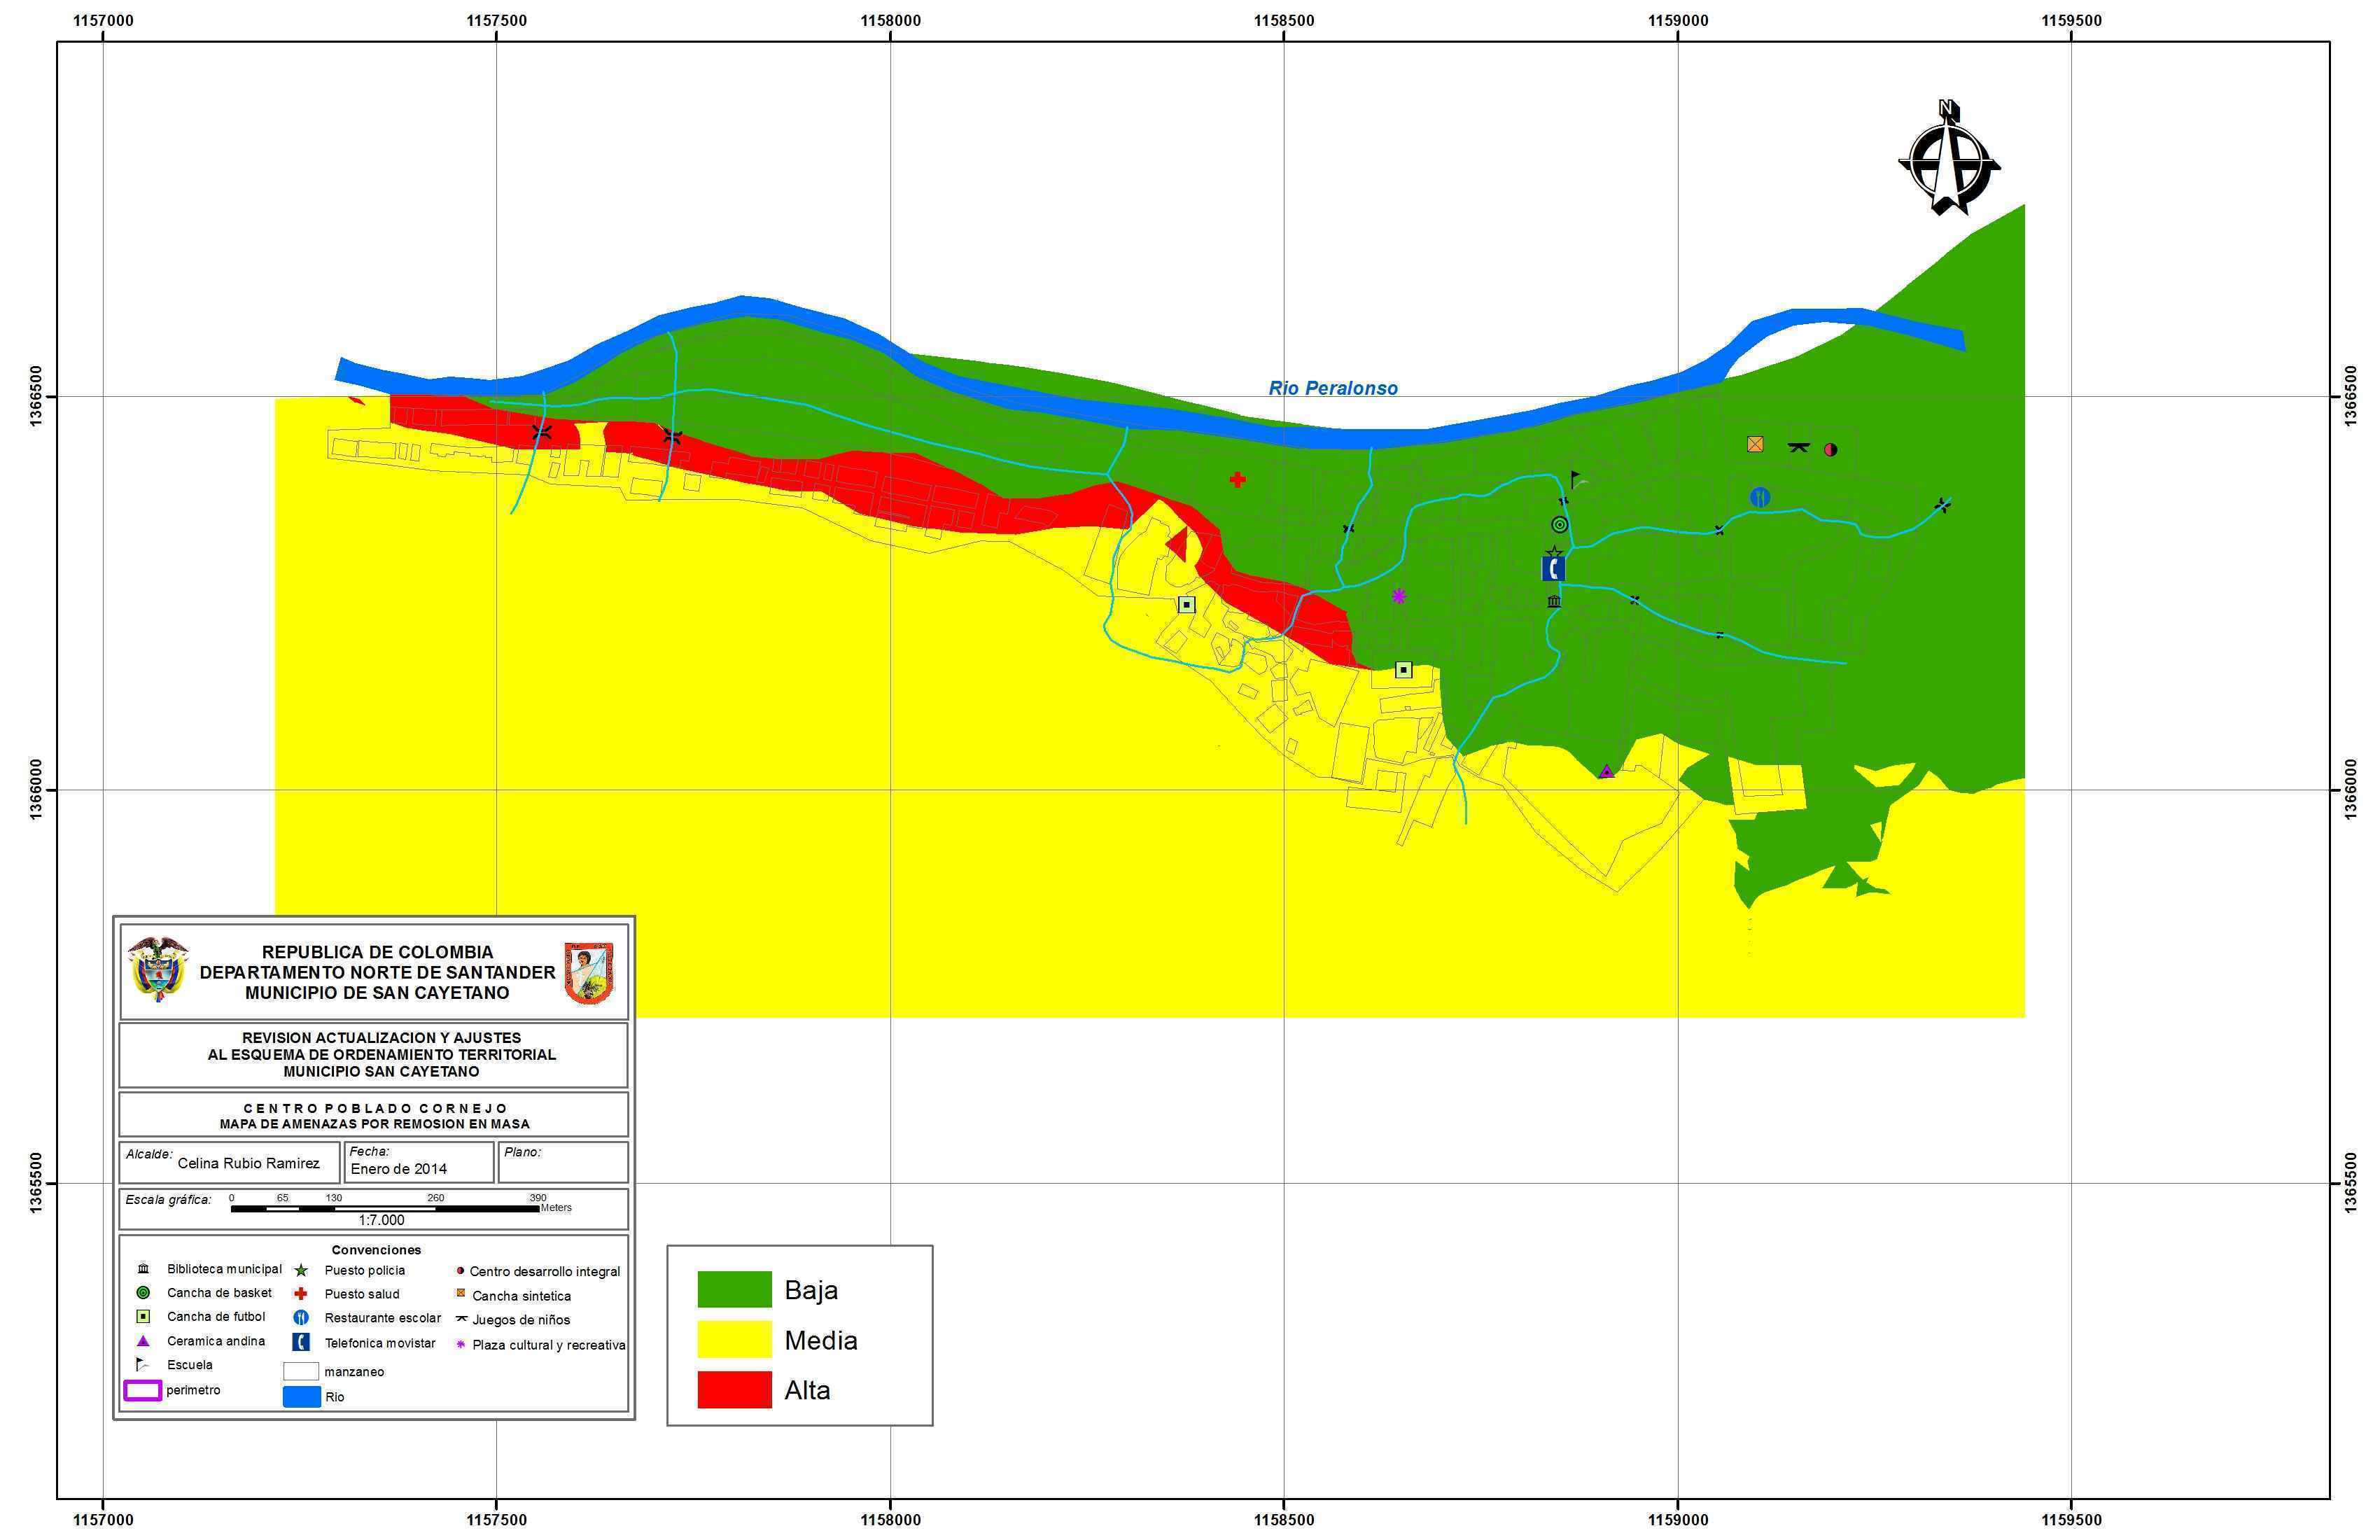Click the orange Cancha sintetica marker on map
The width and height of the screenshot is (2380, 1540).
(x=1755, y=444)
